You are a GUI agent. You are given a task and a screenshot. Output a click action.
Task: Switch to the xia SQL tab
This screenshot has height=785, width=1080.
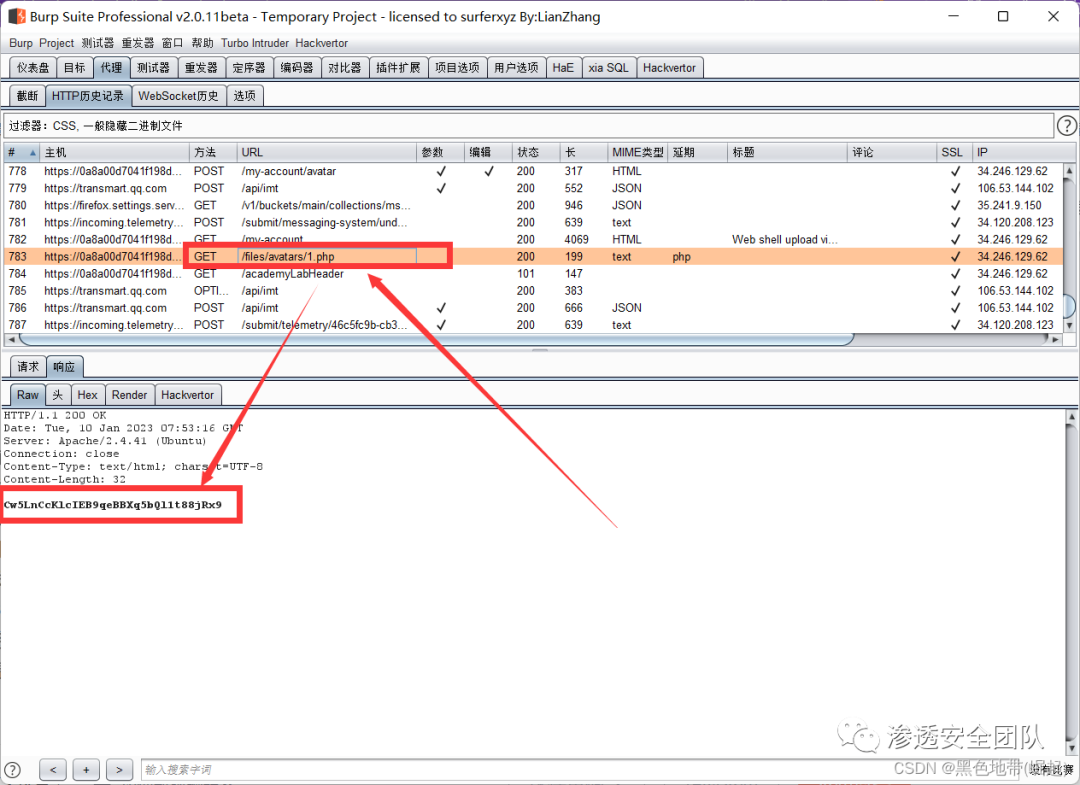(x=608, y=67)
